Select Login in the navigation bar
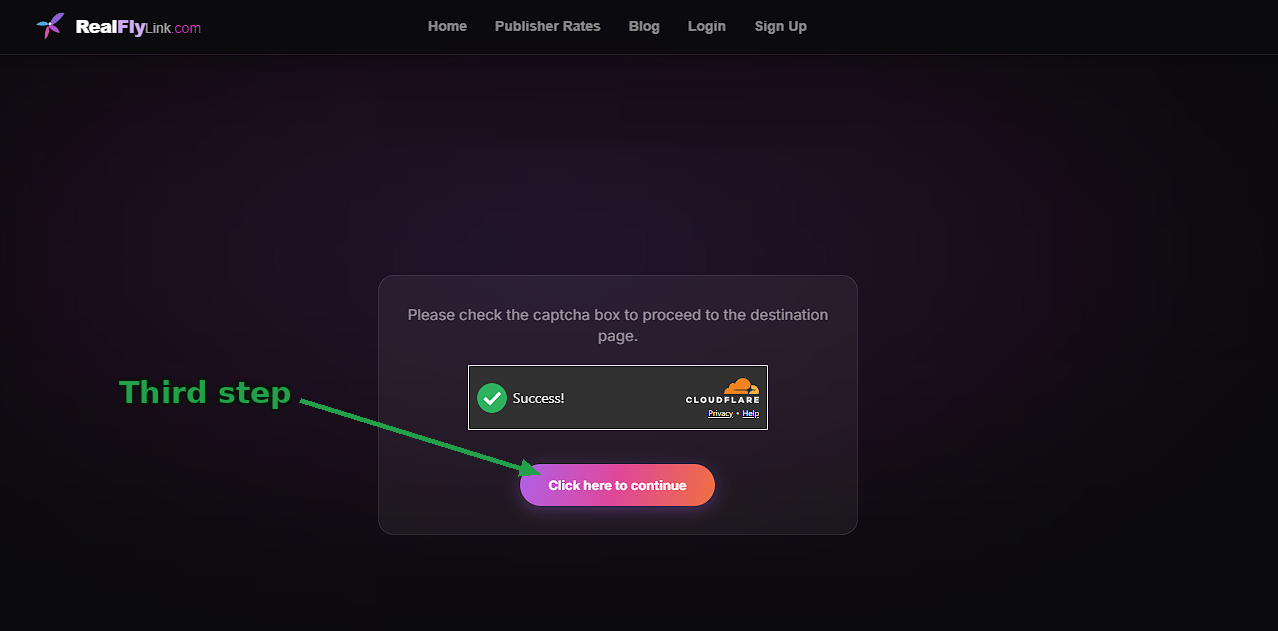Viewport: 1278px width, 631px height. pos(706,26)
